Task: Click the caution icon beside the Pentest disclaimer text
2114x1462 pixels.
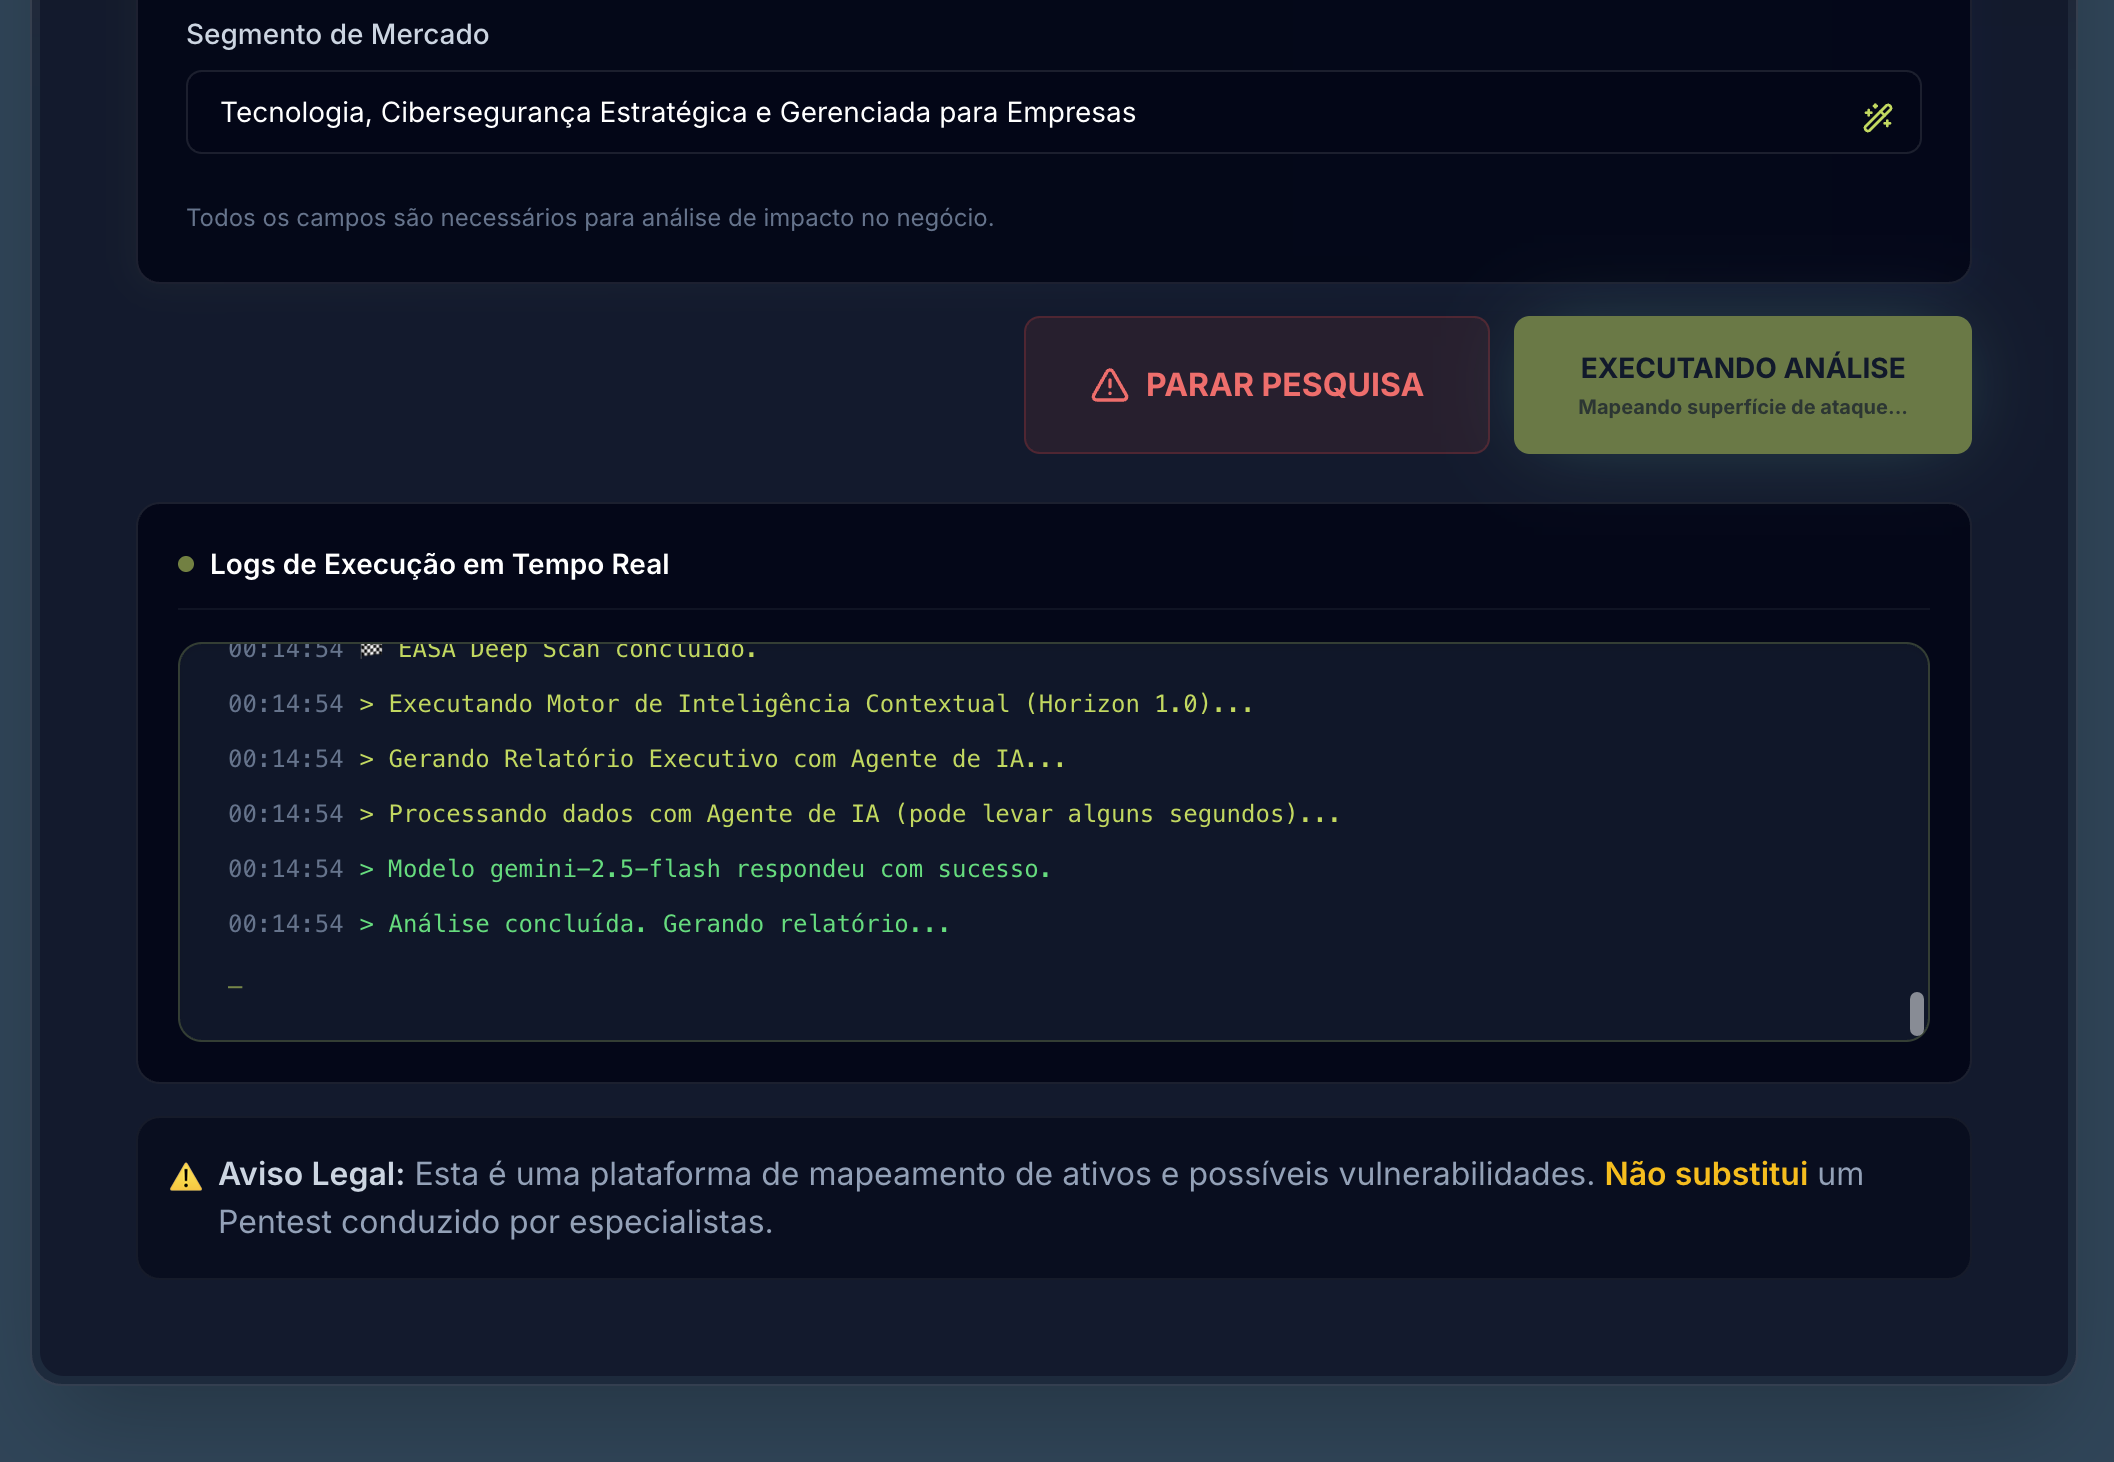Action: pyautogui.click(x=184, y=1176)
